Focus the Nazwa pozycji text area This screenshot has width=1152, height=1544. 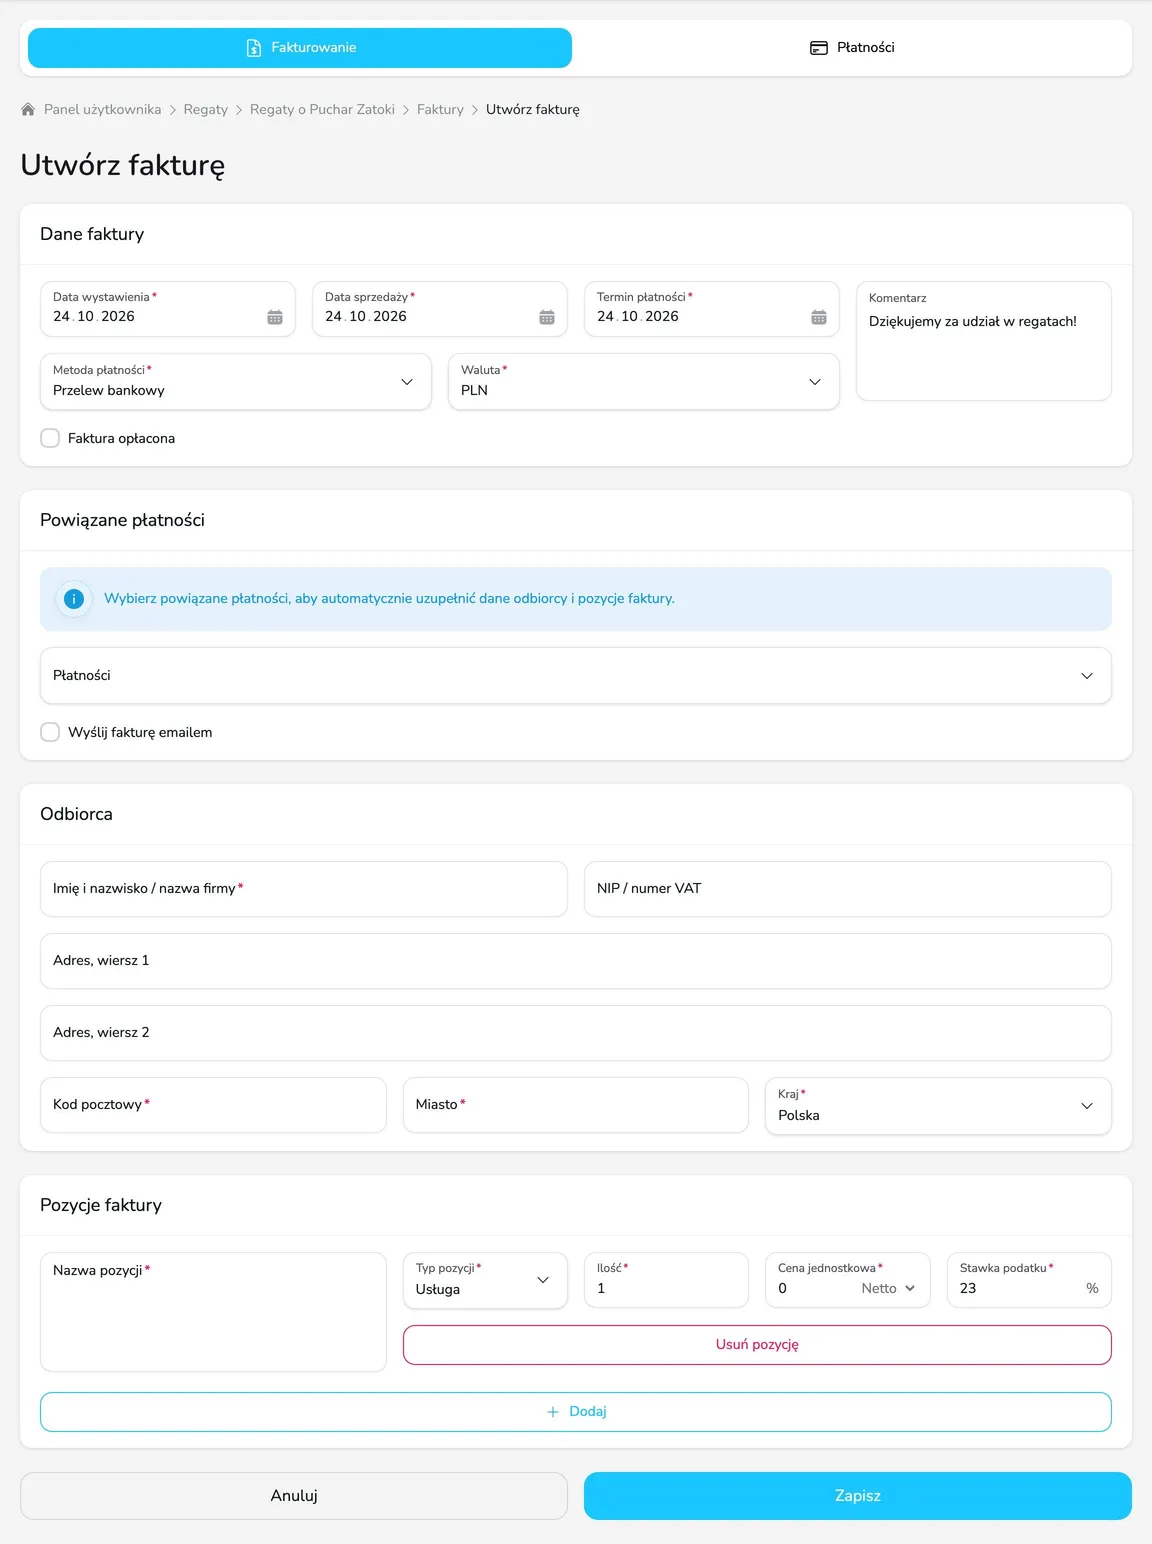[213, 1312]
